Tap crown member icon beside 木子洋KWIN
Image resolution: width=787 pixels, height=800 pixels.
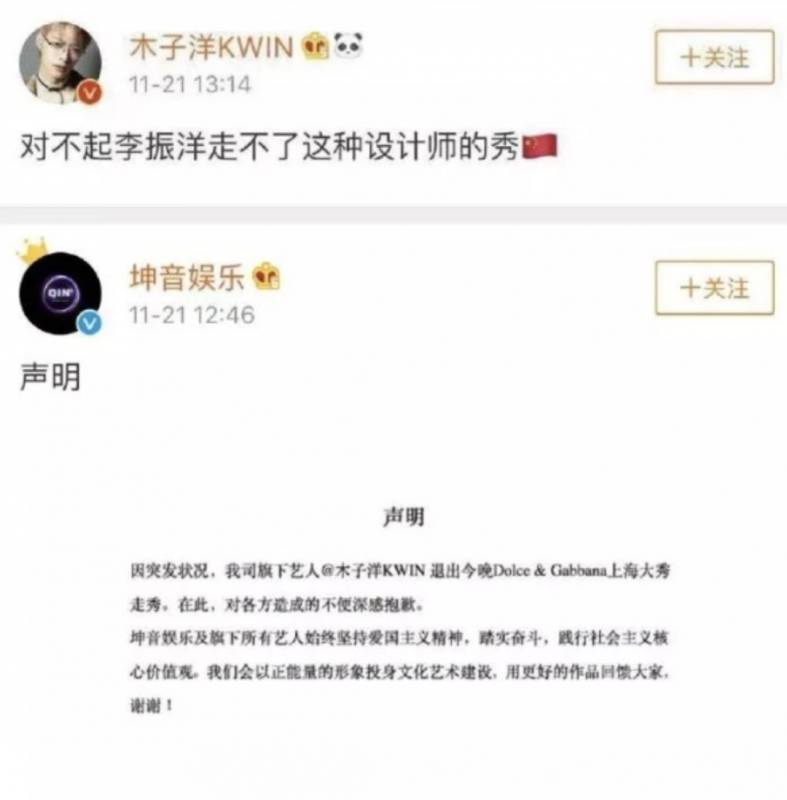(x=316, y=46)
